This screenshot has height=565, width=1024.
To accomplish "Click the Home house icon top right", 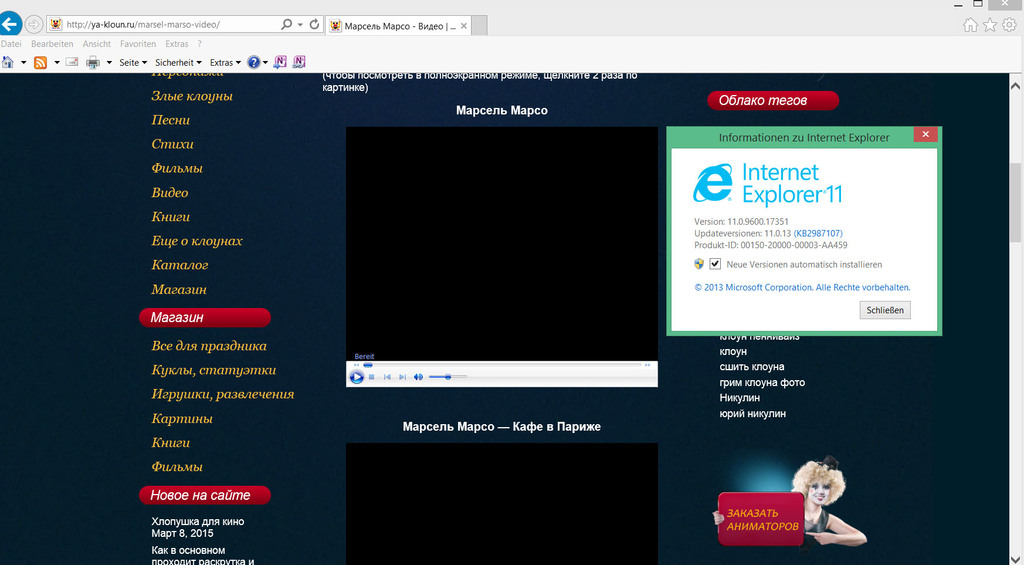I will coord(970,25).
